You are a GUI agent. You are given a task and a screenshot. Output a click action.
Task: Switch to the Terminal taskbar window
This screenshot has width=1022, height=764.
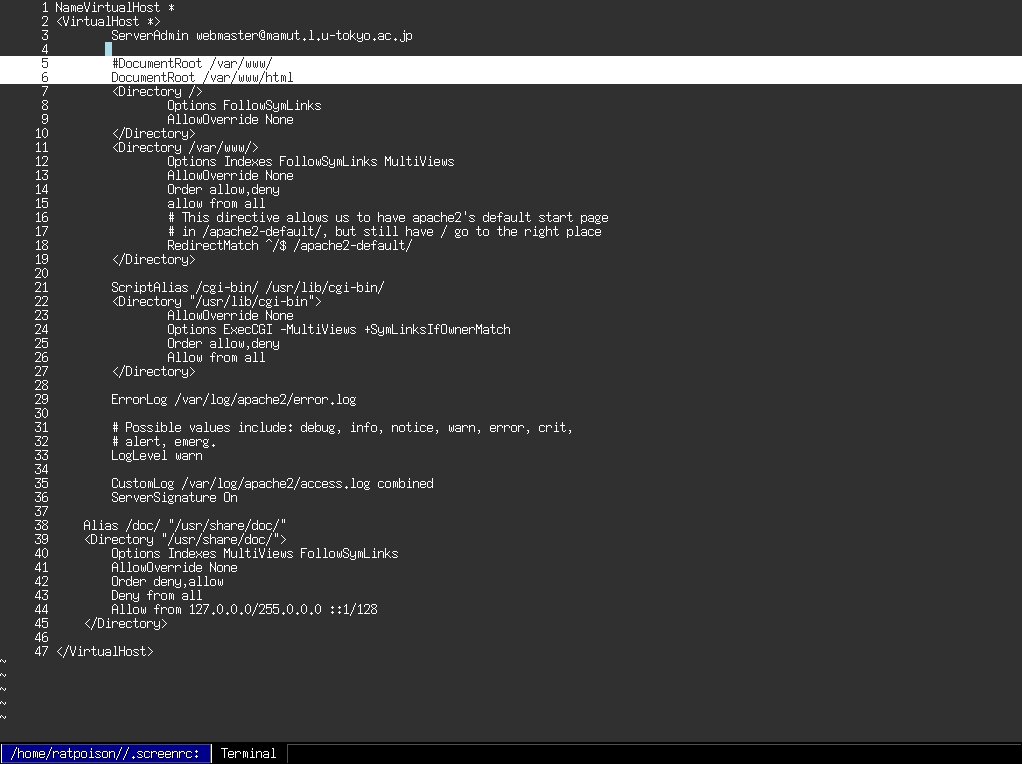point(248,753)
